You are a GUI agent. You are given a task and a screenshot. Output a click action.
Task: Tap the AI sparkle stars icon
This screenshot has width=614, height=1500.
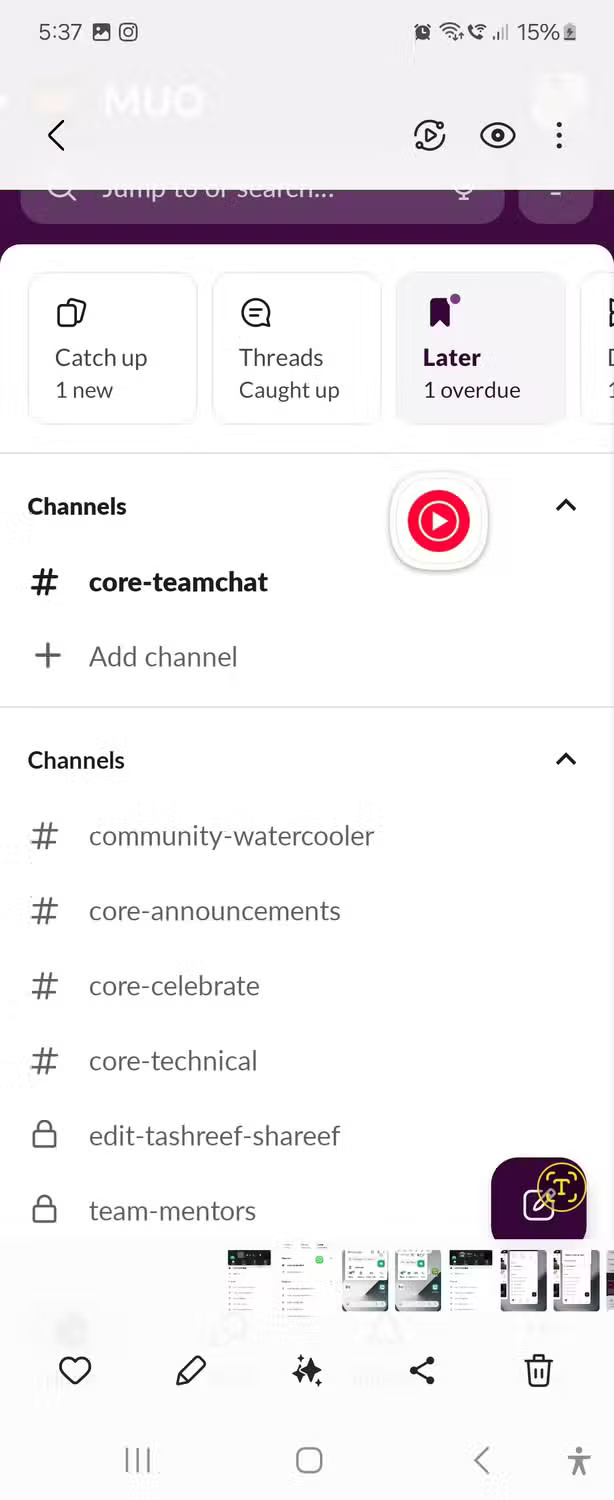pyautogui.click(x=307, y=1371)
